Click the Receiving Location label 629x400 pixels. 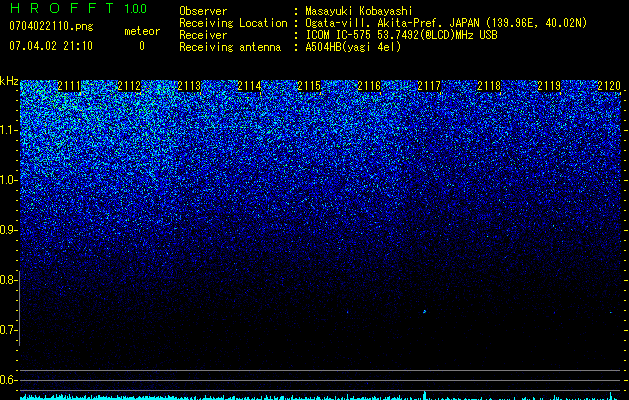pyautogui.click(x=233, y=23)
